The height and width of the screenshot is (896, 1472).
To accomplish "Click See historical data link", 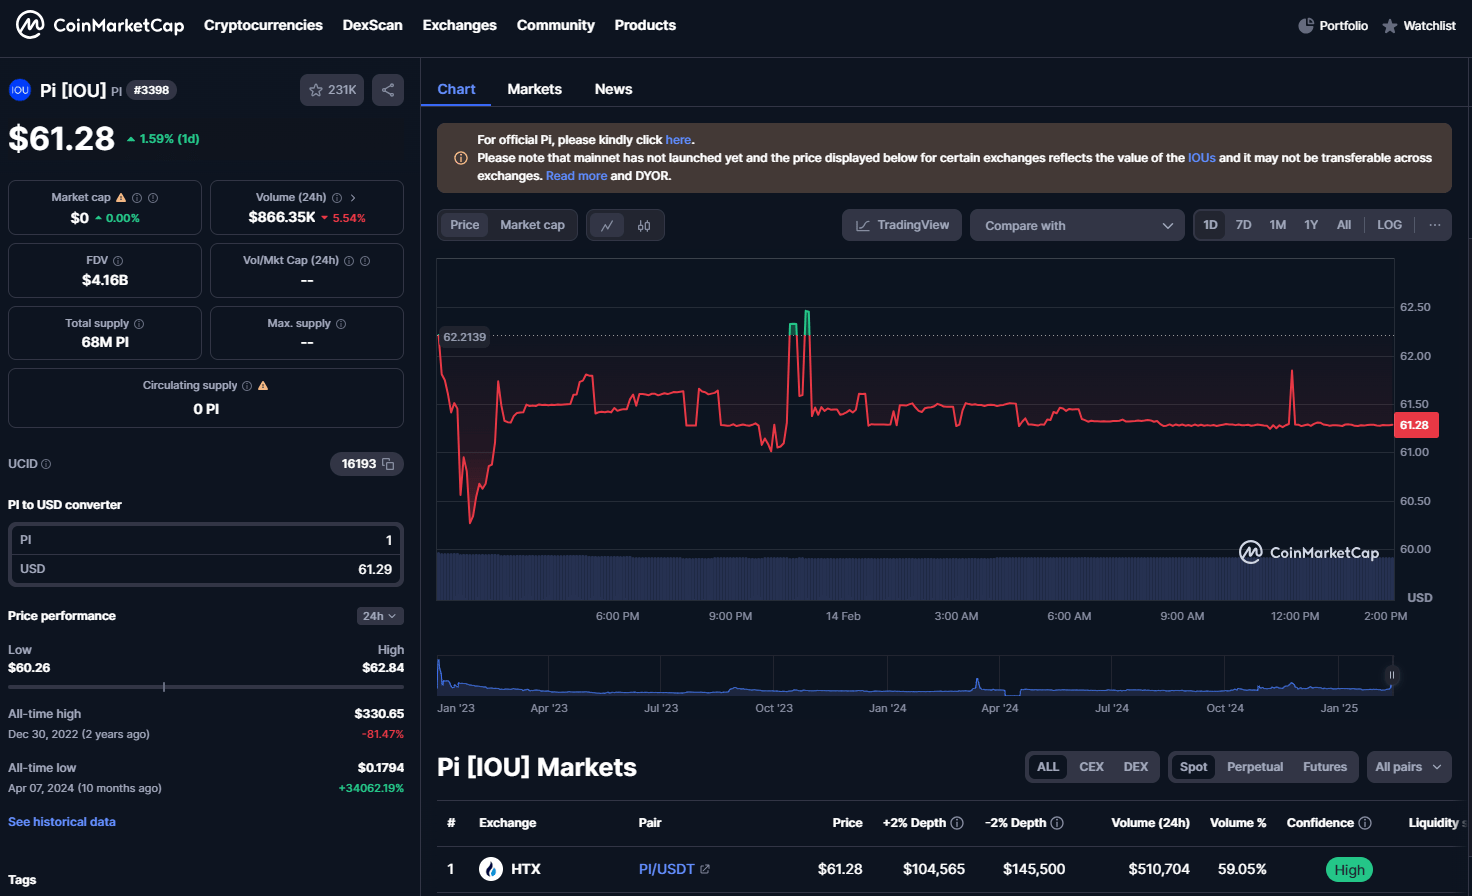I will [x=62, y=822].
